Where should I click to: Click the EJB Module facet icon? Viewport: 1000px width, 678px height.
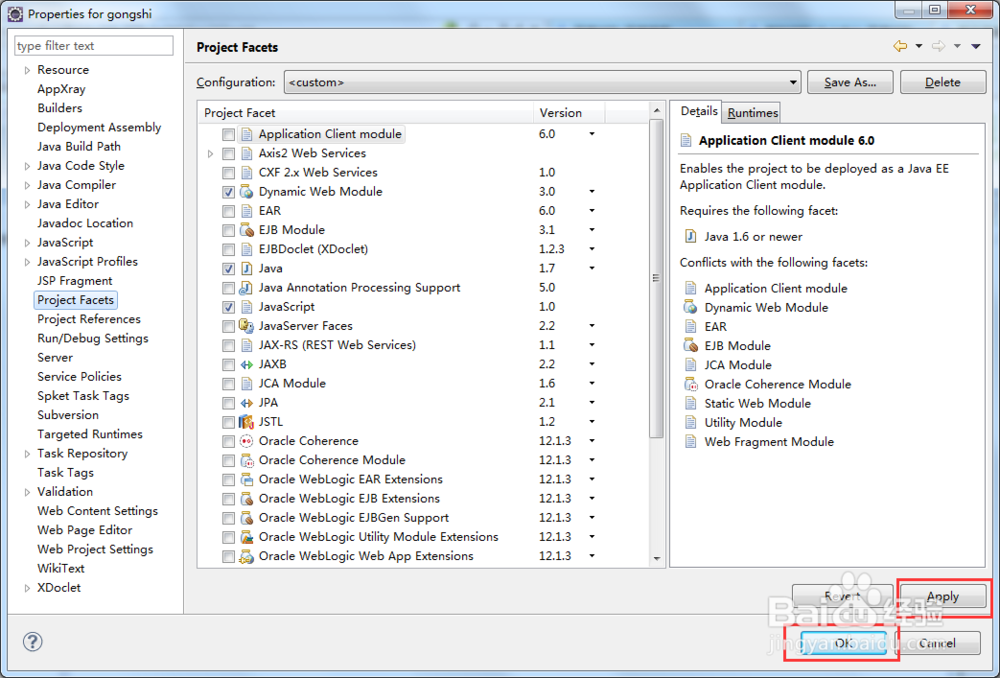point(246,230)
